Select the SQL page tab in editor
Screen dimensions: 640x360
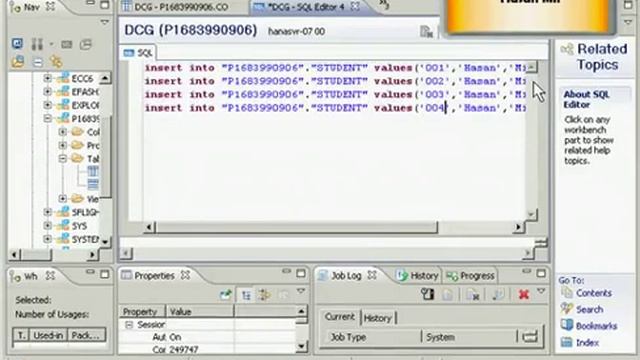tap(139, 53)
